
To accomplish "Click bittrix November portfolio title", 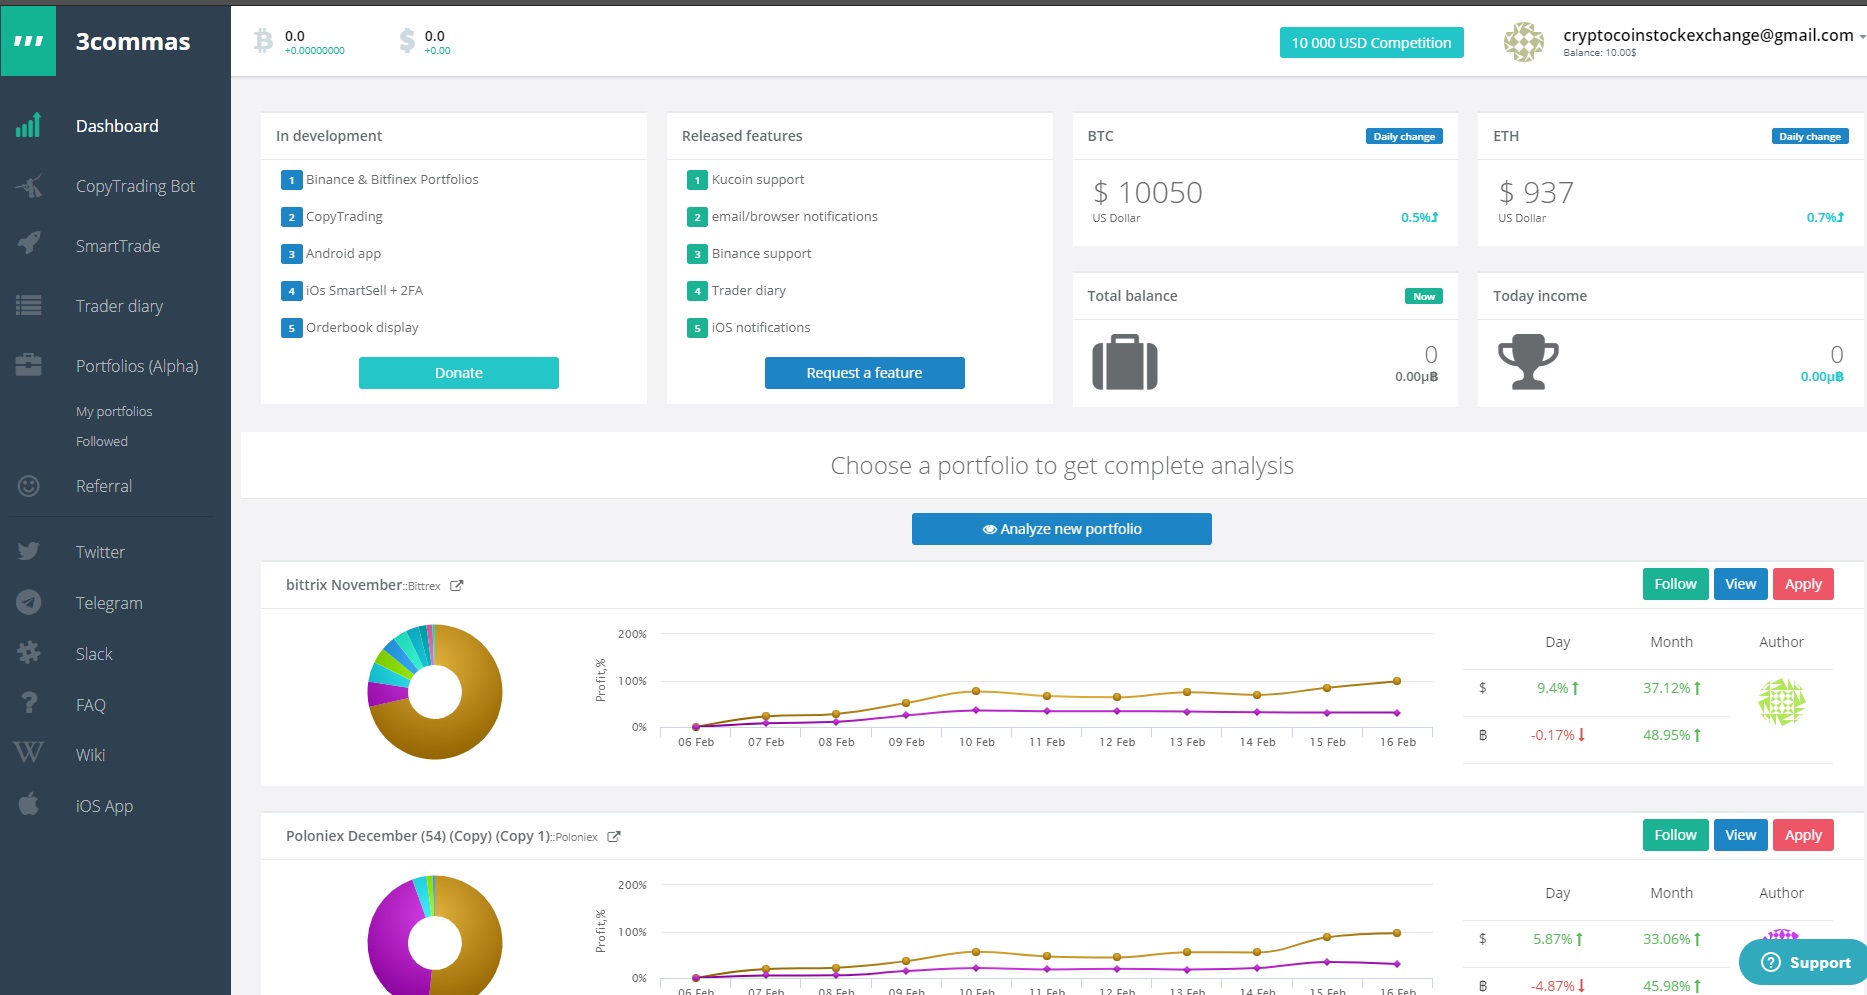I will point(344,585).
